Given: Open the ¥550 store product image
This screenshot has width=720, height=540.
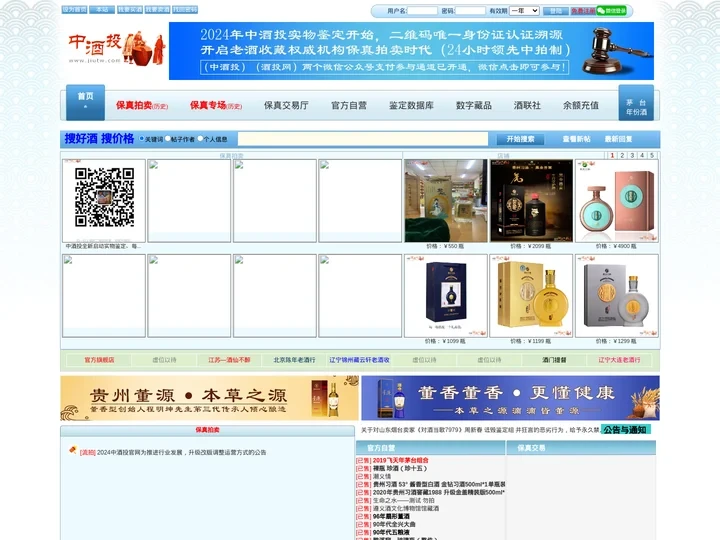Looking at the screenshot, I should [x=445, y=201].
